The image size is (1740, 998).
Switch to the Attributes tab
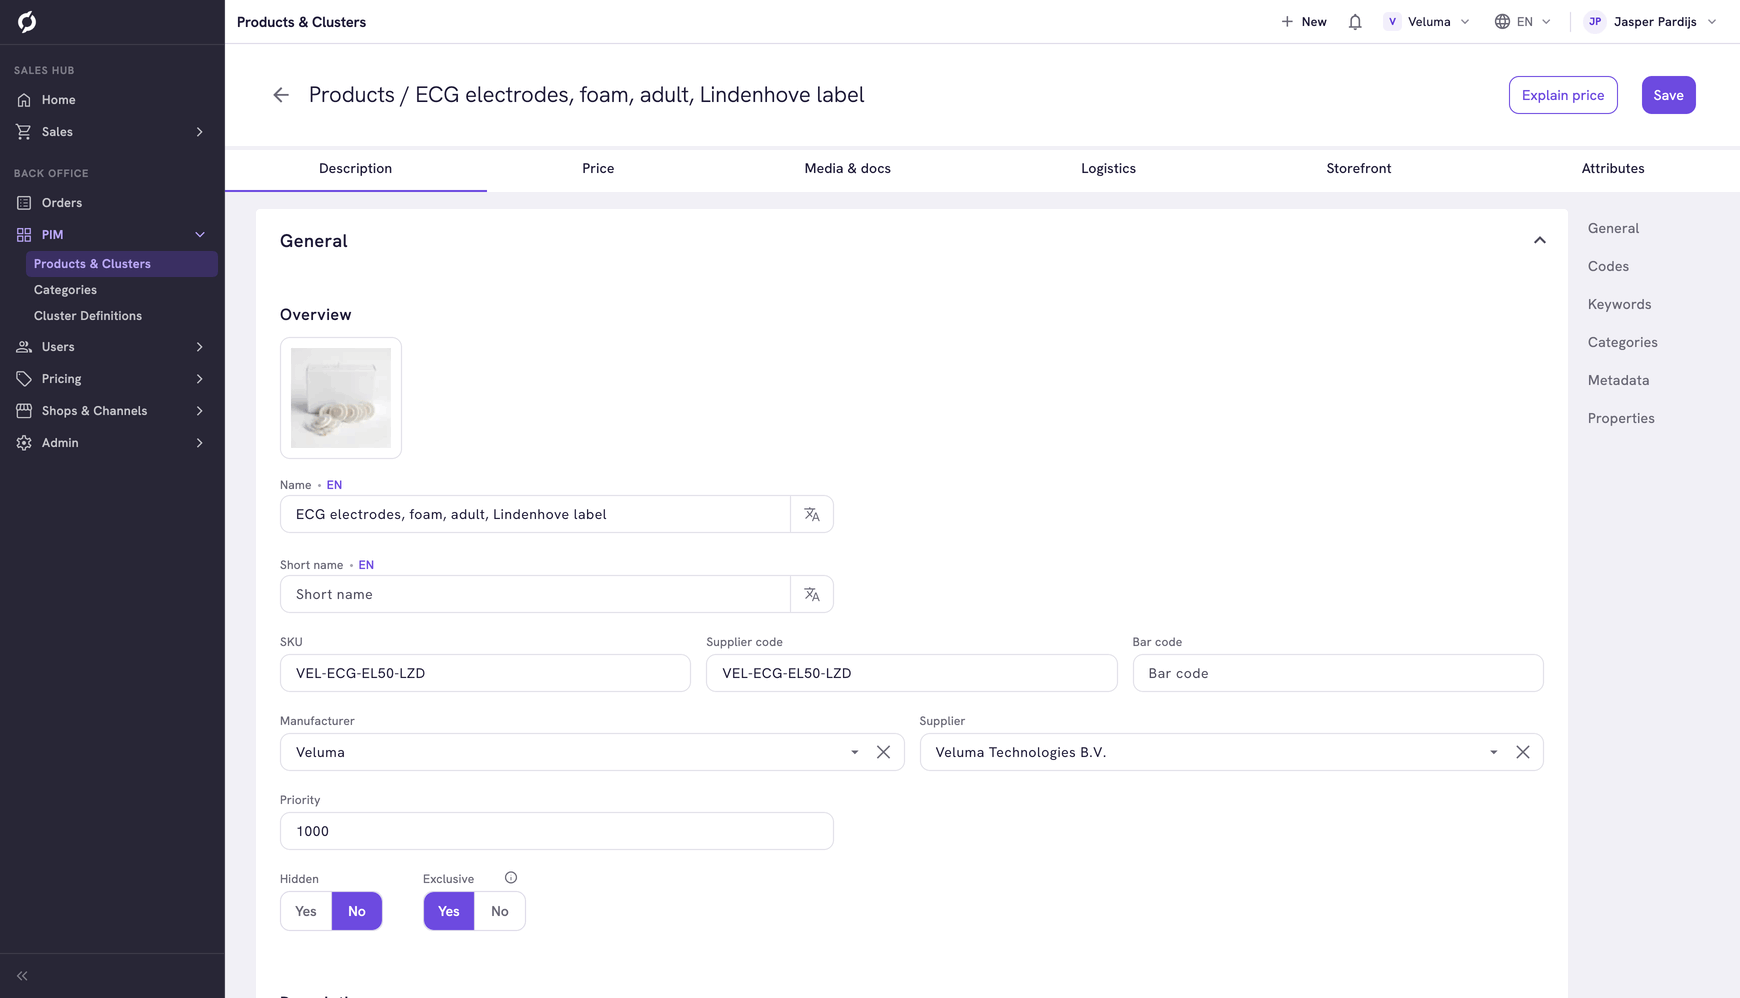(1613, 169)
